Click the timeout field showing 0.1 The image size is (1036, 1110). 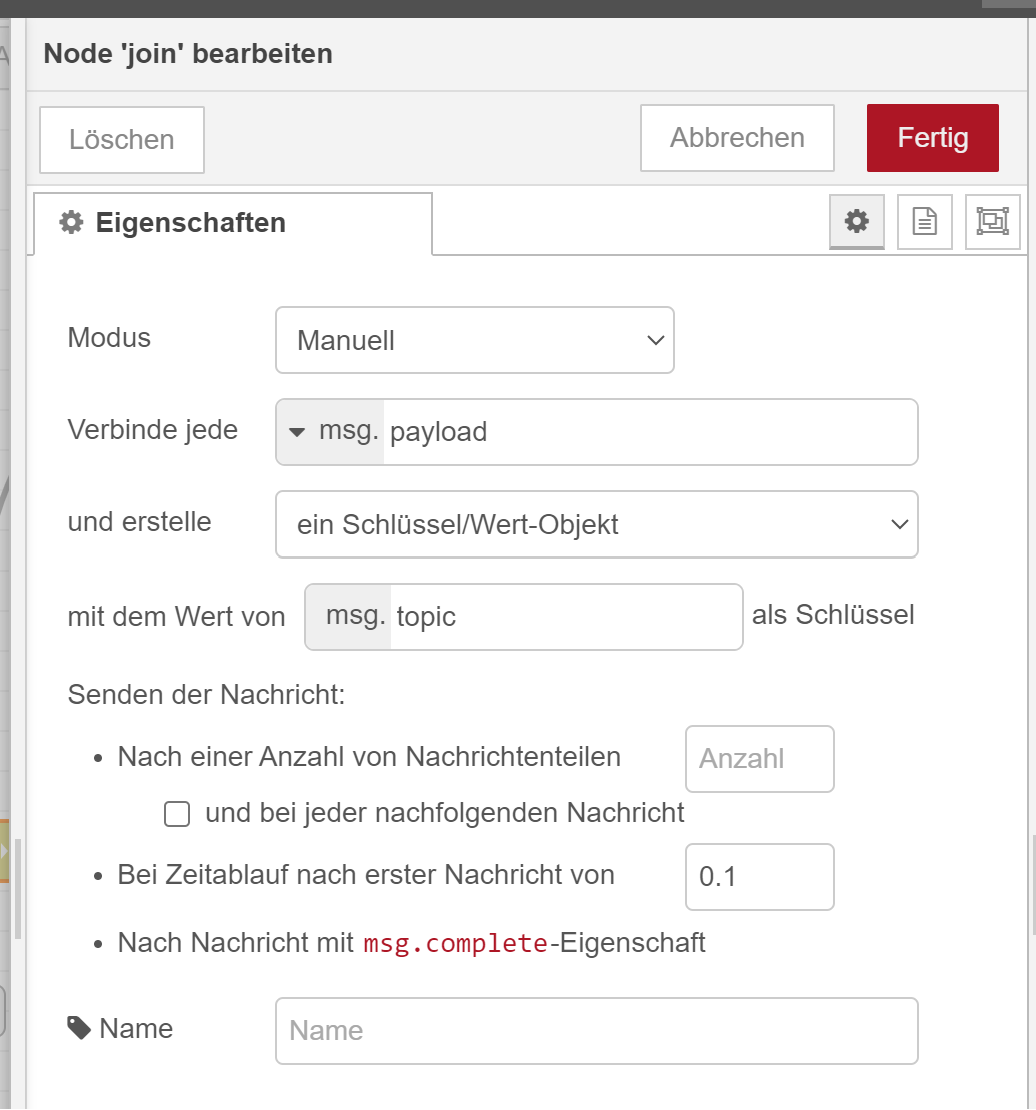(759, 877)
